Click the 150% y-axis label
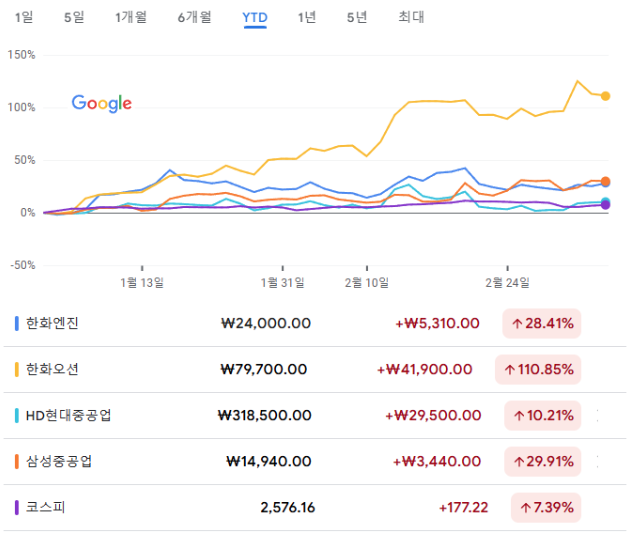The image size is (644, 538). [21, 55]
